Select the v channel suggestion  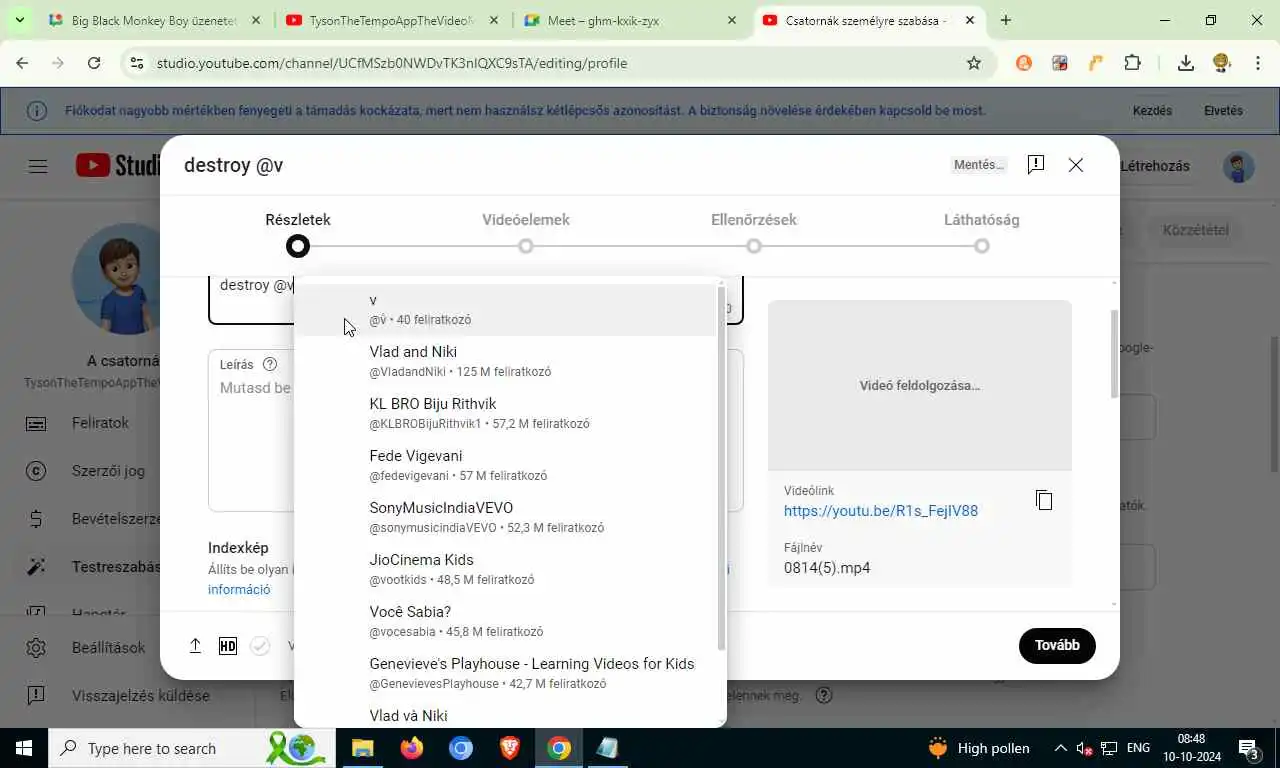tap(506, 310)
